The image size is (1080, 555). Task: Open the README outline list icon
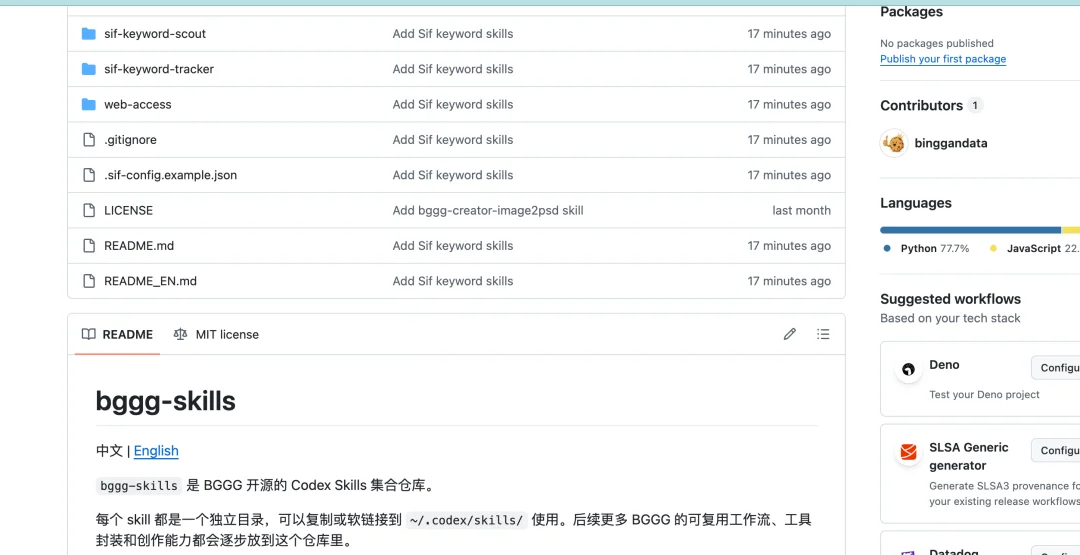pos(823,334)
